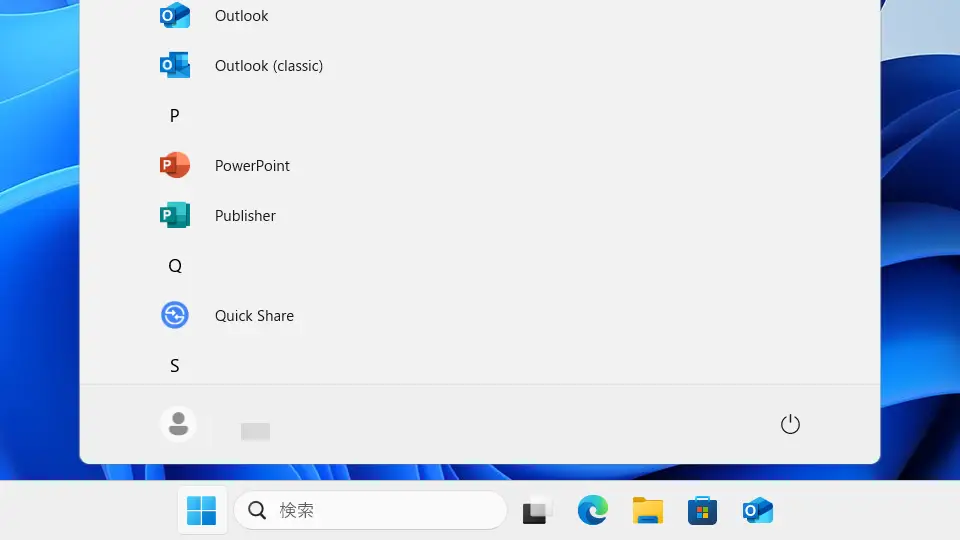Jump to letter S section header
This screenshot has height=540, width=960.
174,366
